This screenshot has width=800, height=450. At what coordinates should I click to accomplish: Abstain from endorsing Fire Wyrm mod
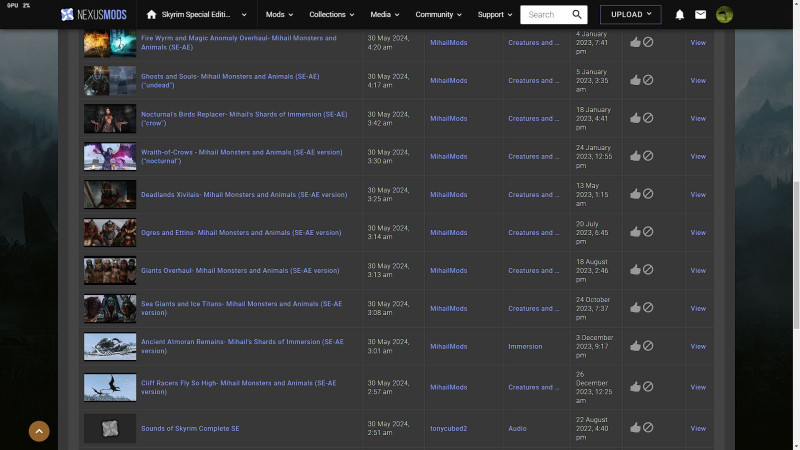(x=648, y=42)
